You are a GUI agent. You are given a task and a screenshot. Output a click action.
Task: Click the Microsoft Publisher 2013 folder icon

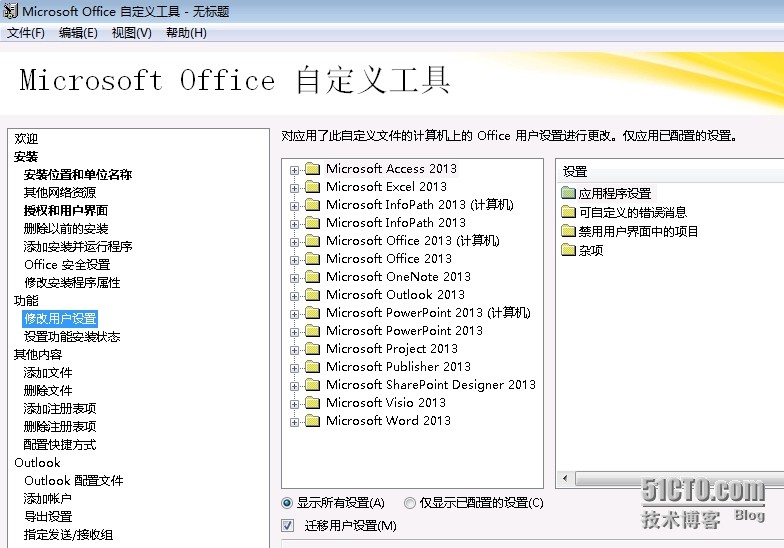pyautogui.click(x=312, y=367)
